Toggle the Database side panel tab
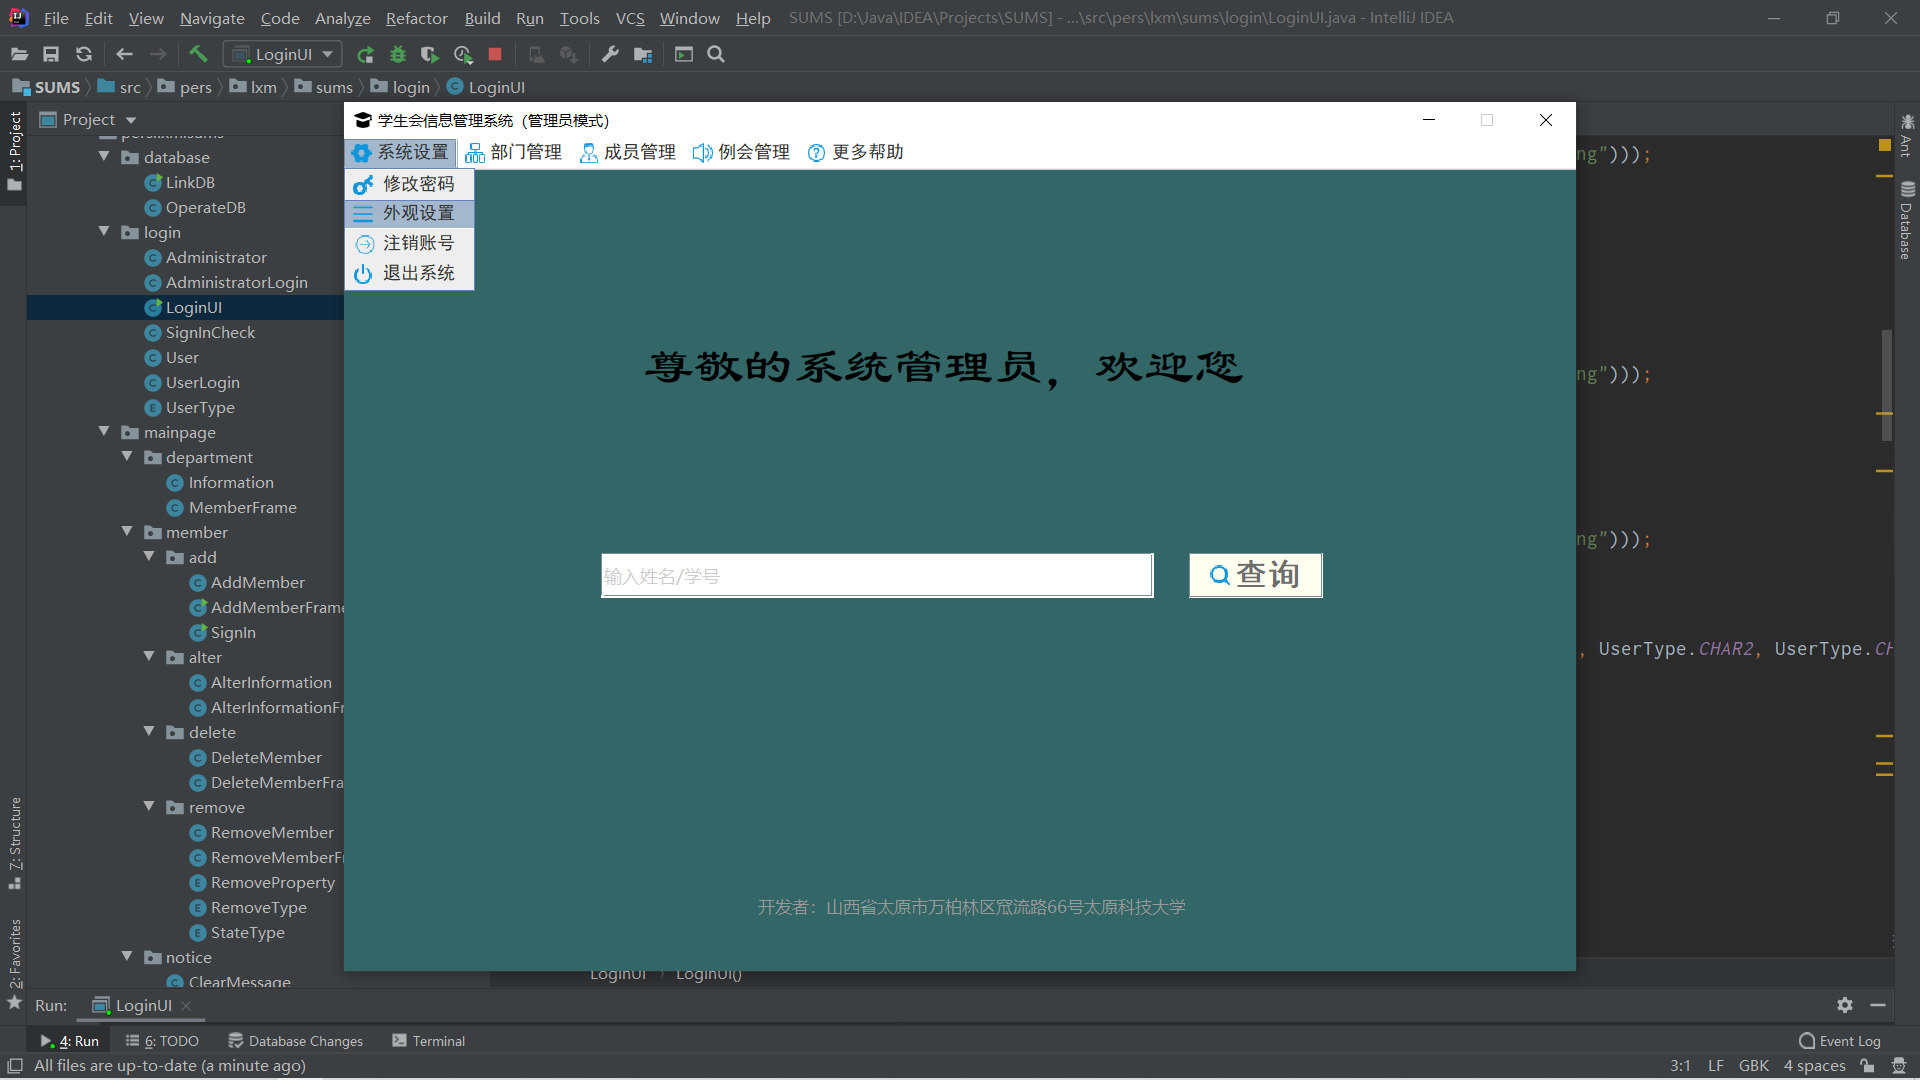Screen dimensions: 1920x1080 click(x=1906, y=220)
